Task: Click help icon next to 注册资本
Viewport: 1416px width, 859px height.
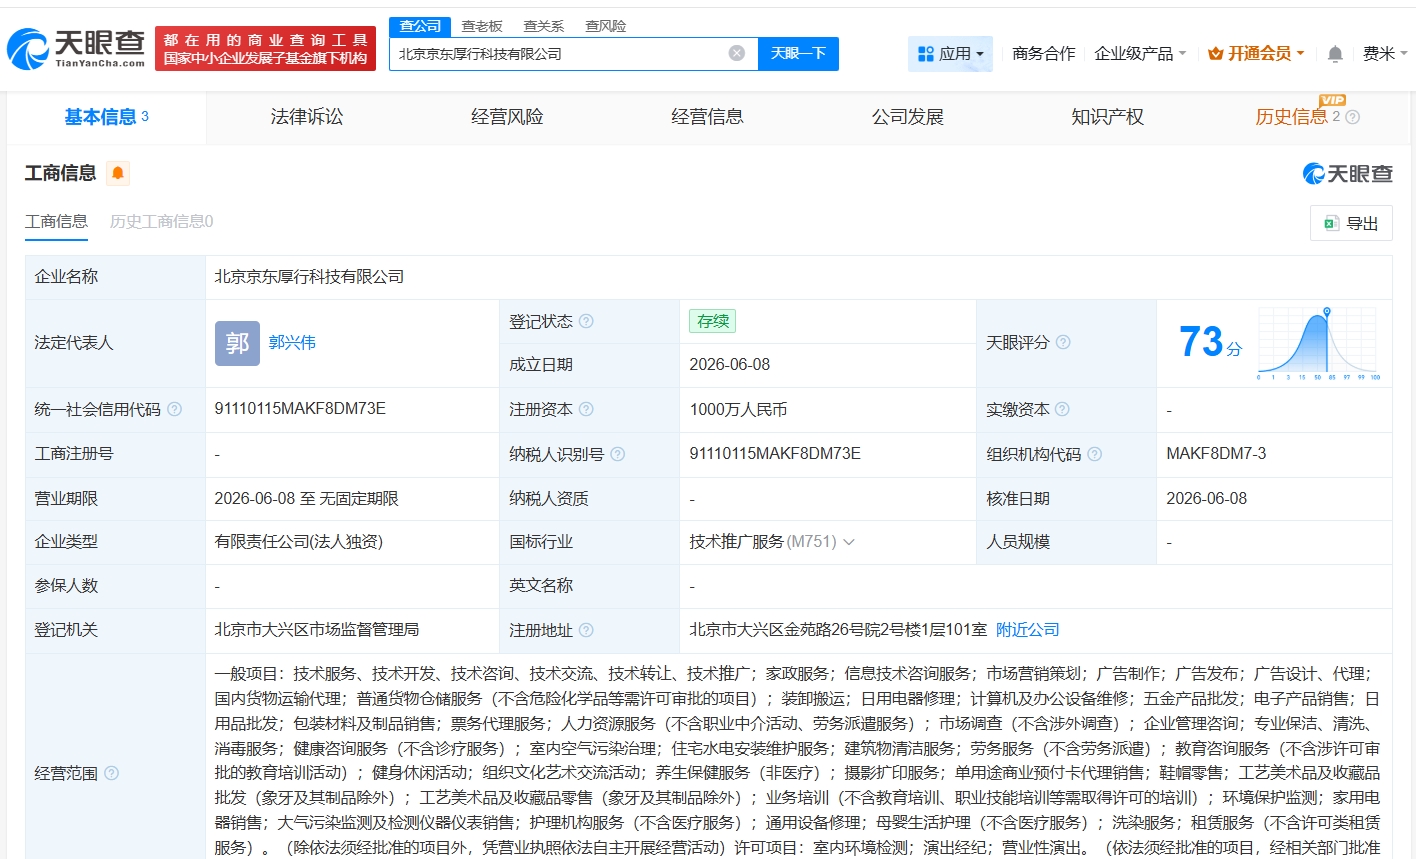Action: pos(587,409)
